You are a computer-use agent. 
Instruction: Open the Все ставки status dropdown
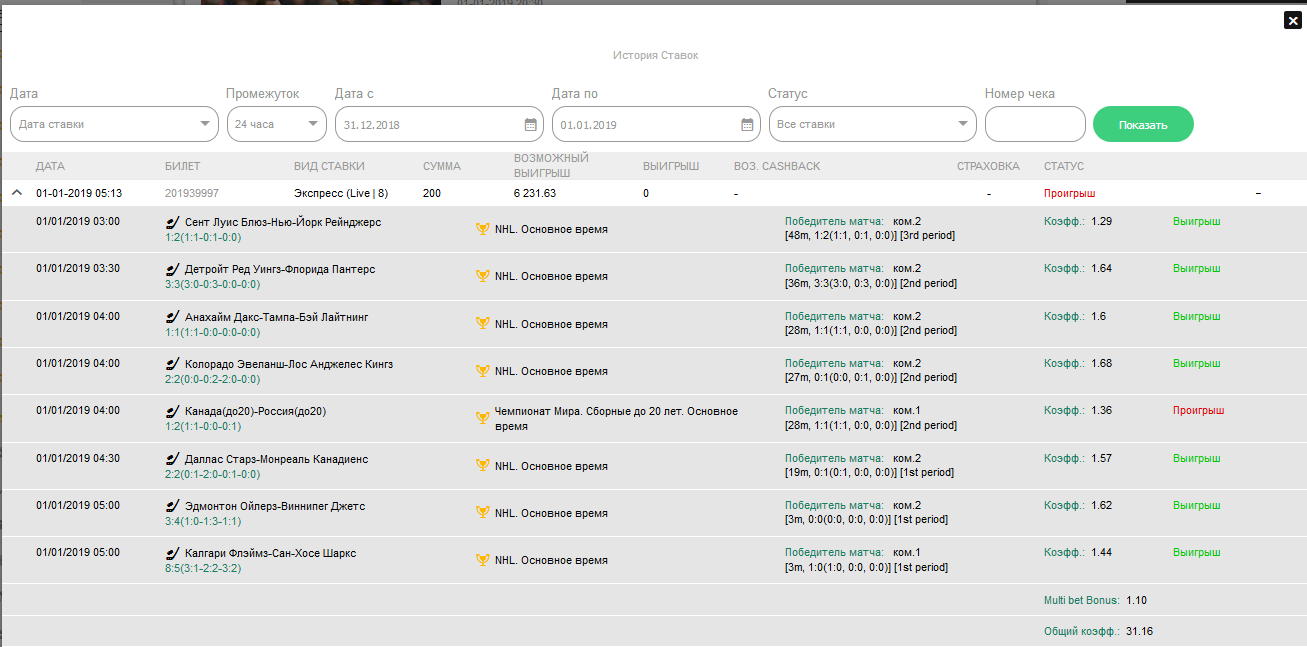click(x=872, y=125)
